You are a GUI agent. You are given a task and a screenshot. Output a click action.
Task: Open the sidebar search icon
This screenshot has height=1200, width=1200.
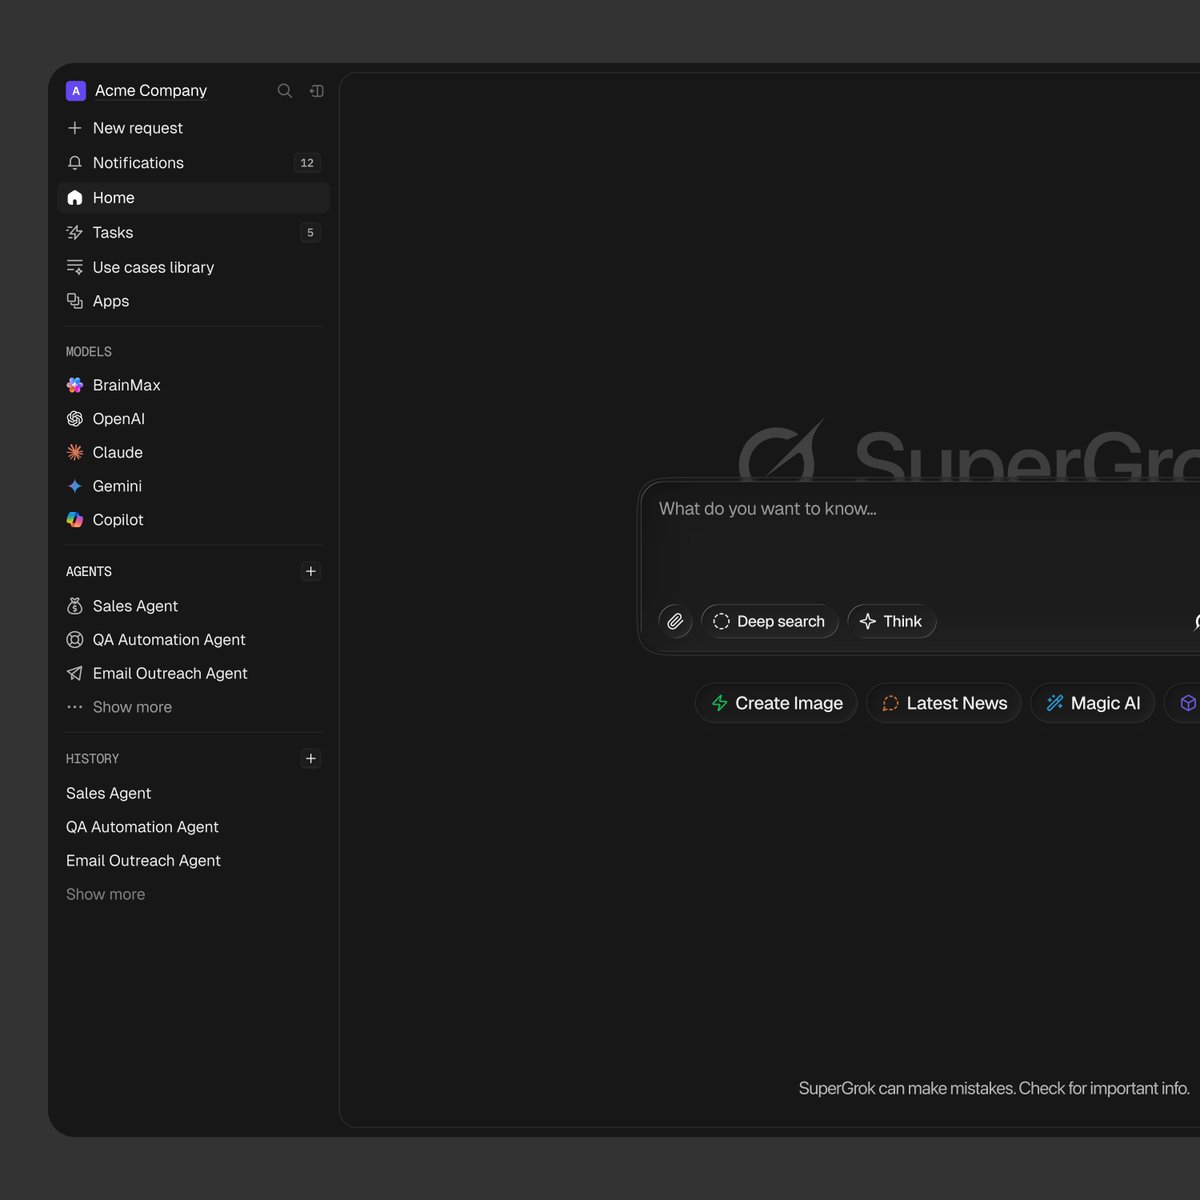pos(285,91)
